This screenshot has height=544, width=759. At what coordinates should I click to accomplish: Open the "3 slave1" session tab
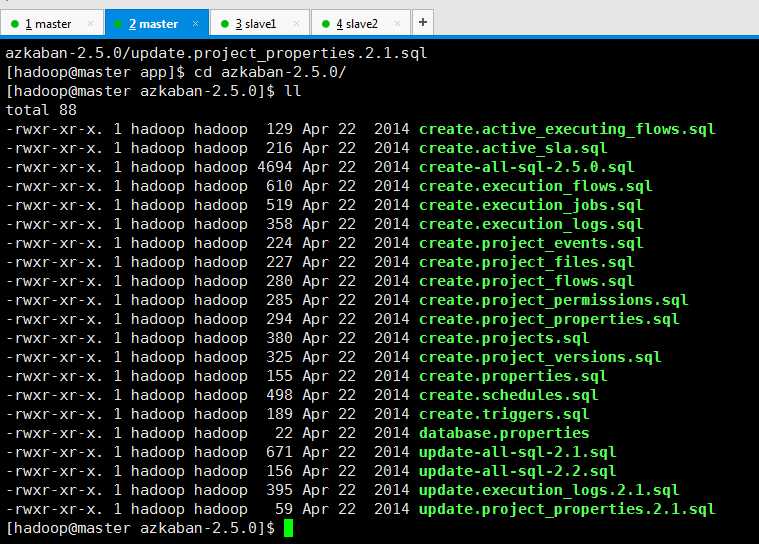pos(259,23)
